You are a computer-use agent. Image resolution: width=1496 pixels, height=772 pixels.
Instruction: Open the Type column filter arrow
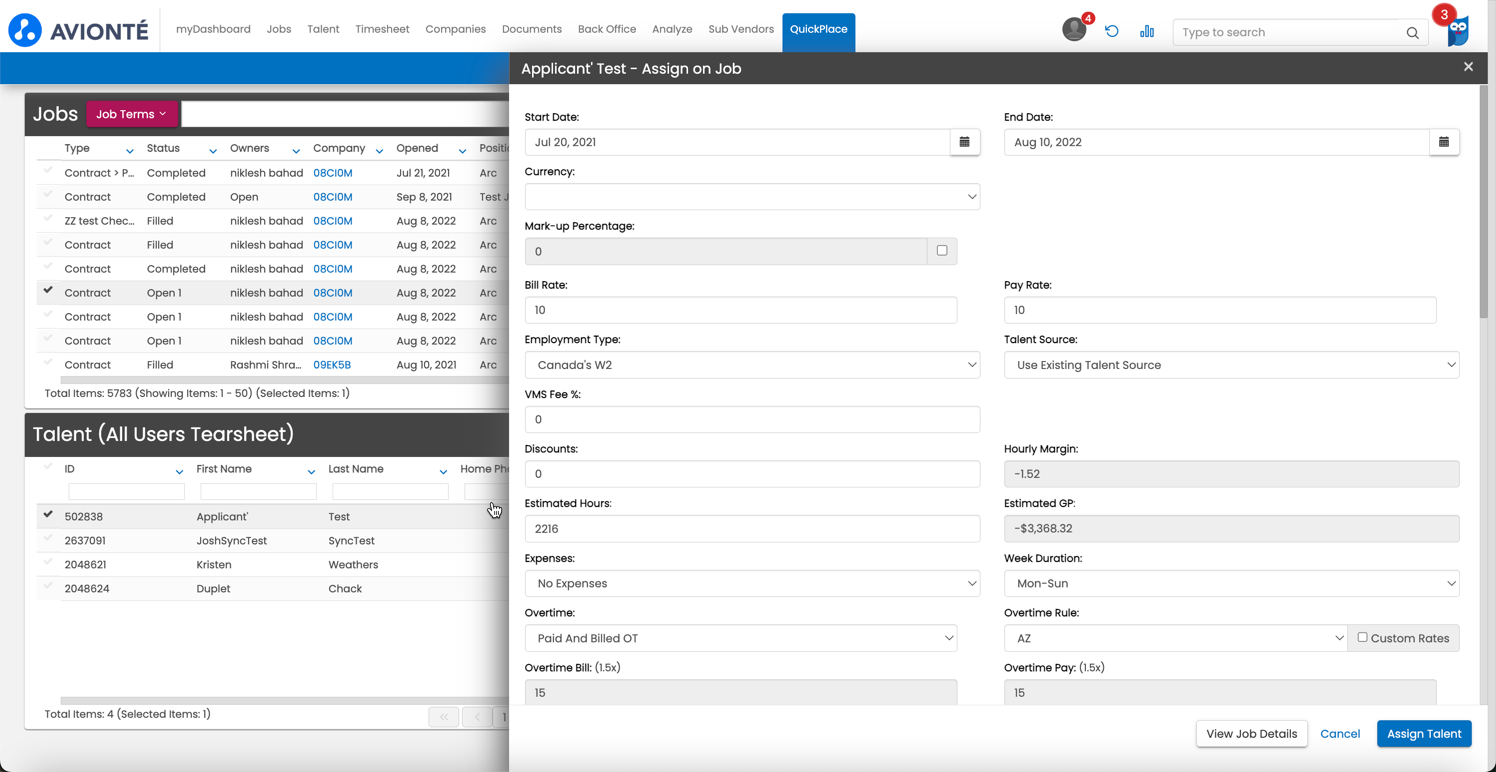pos(129,151)
